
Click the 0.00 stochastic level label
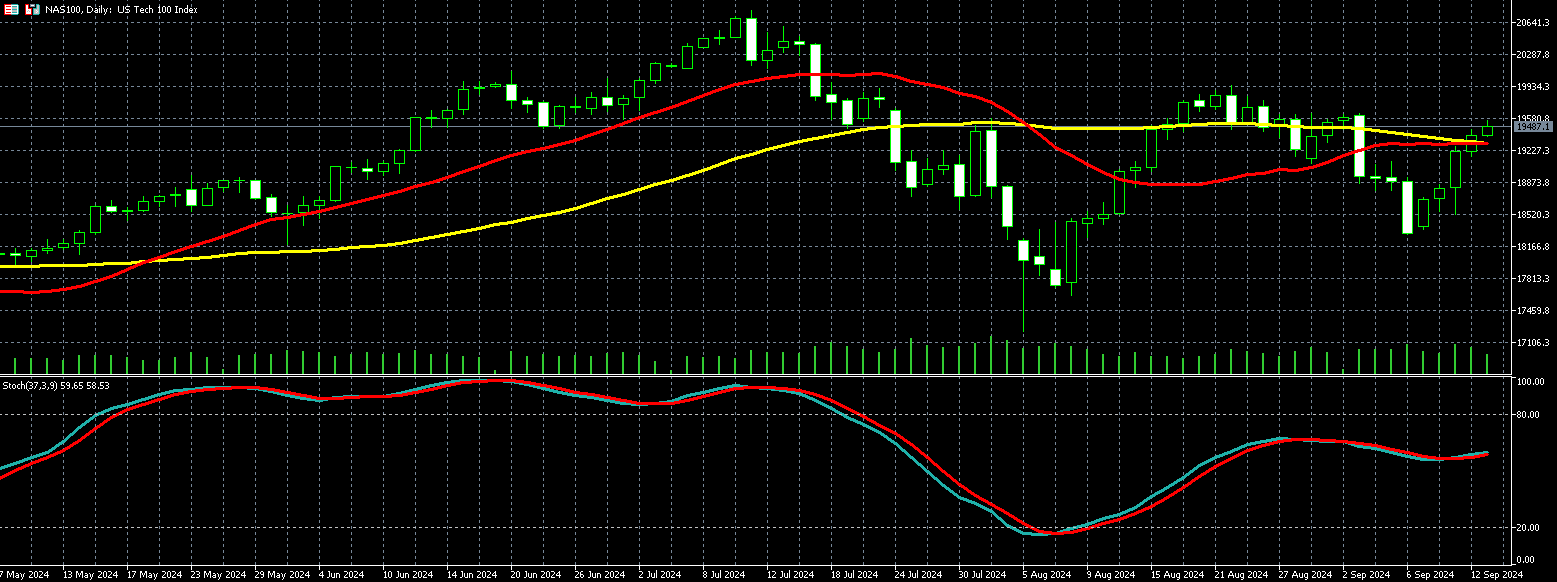coord(1526,559)
